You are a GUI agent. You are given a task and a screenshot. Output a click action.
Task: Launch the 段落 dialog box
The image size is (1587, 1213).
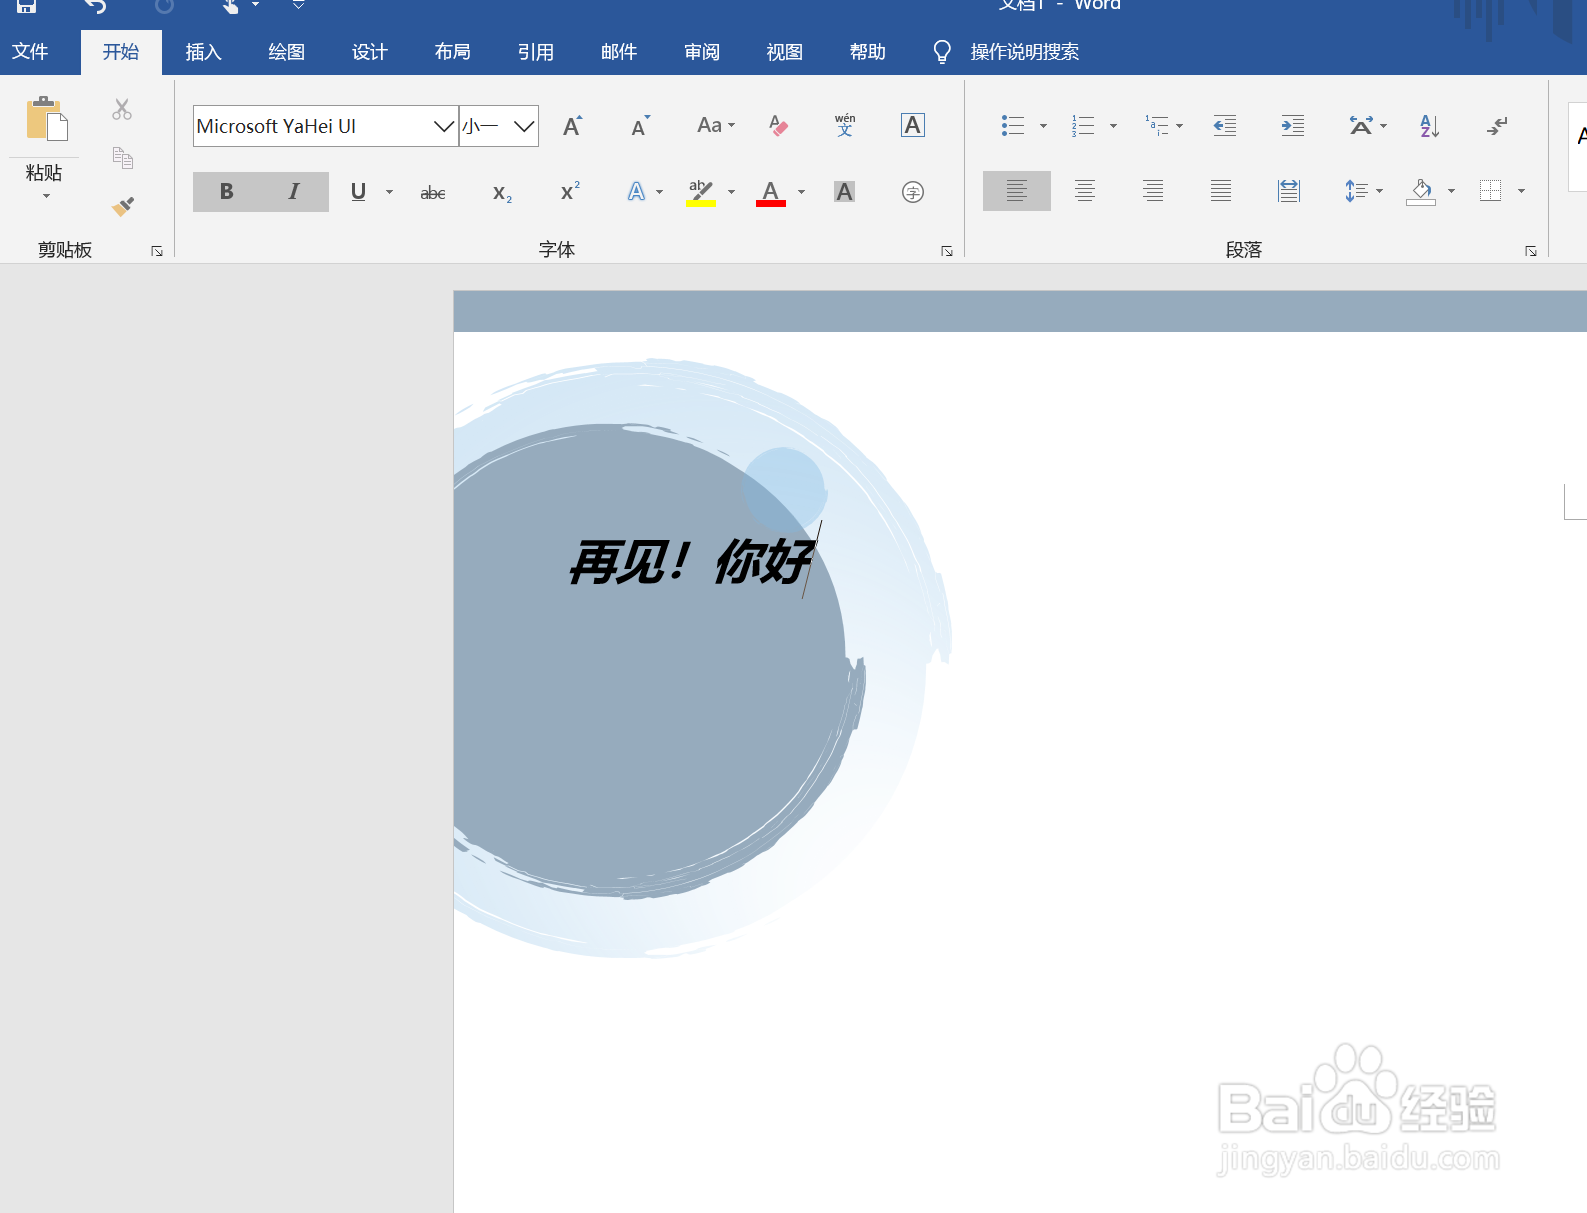[x=1530, y=251]
